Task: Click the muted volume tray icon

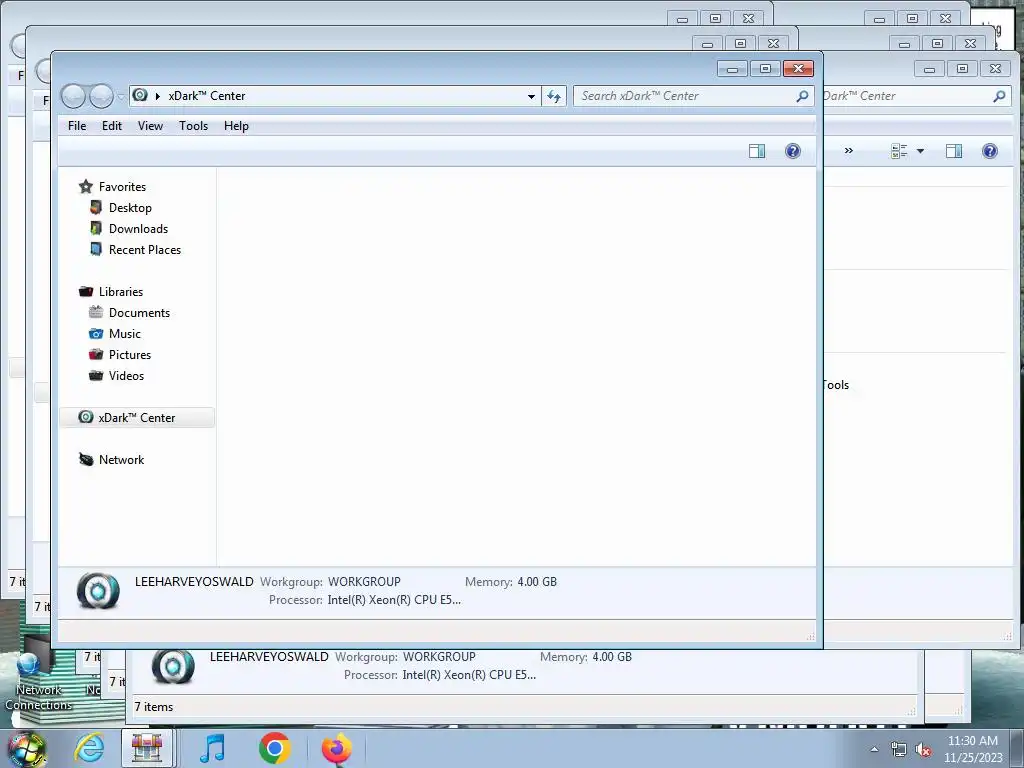Action: pyautogui.click(x=923, y=750)
